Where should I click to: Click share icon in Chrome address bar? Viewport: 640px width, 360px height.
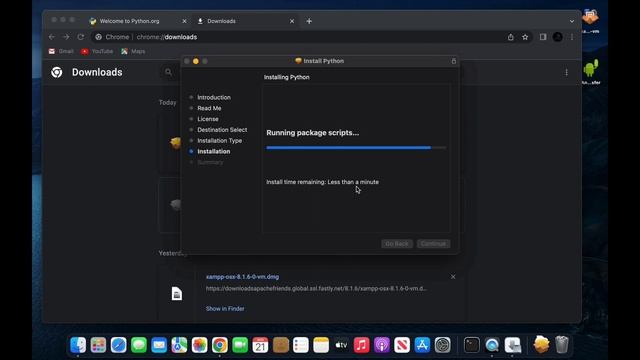coord(511,37)
